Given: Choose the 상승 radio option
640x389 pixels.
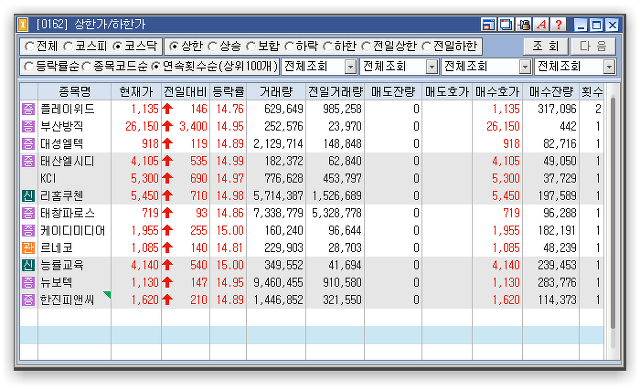Looking at the screenshot, I should (x=212, y=46).
